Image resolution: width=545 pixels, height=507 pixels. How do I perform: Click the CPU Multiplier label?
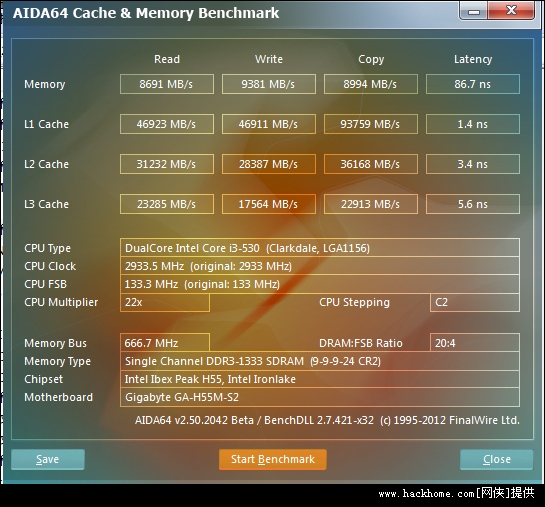tap(61, 302)
